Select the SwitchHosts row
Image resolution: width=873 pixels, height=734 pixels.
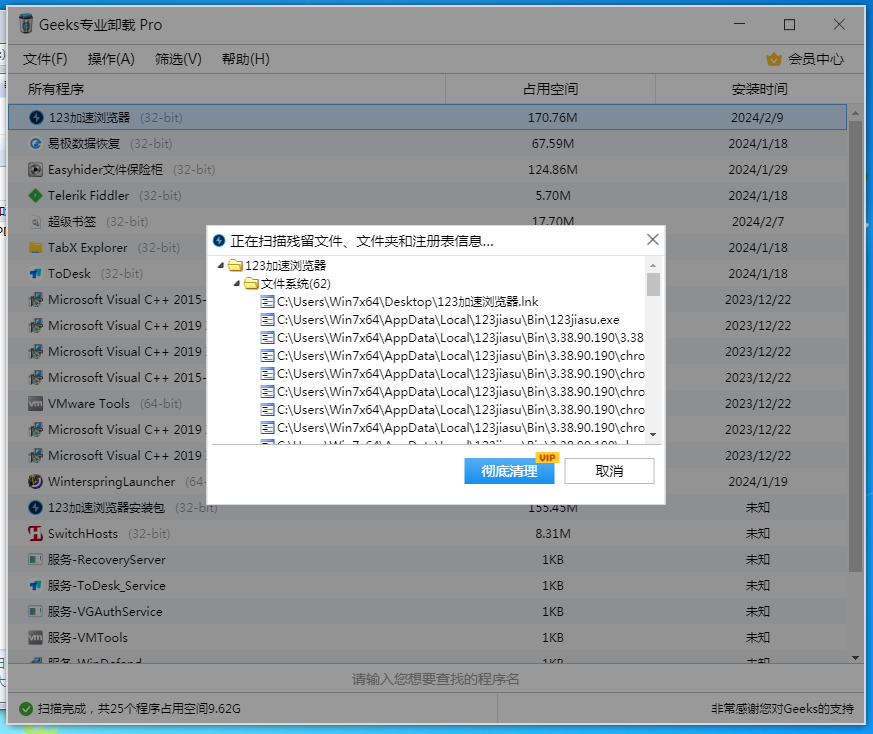(x=428, y=534)
